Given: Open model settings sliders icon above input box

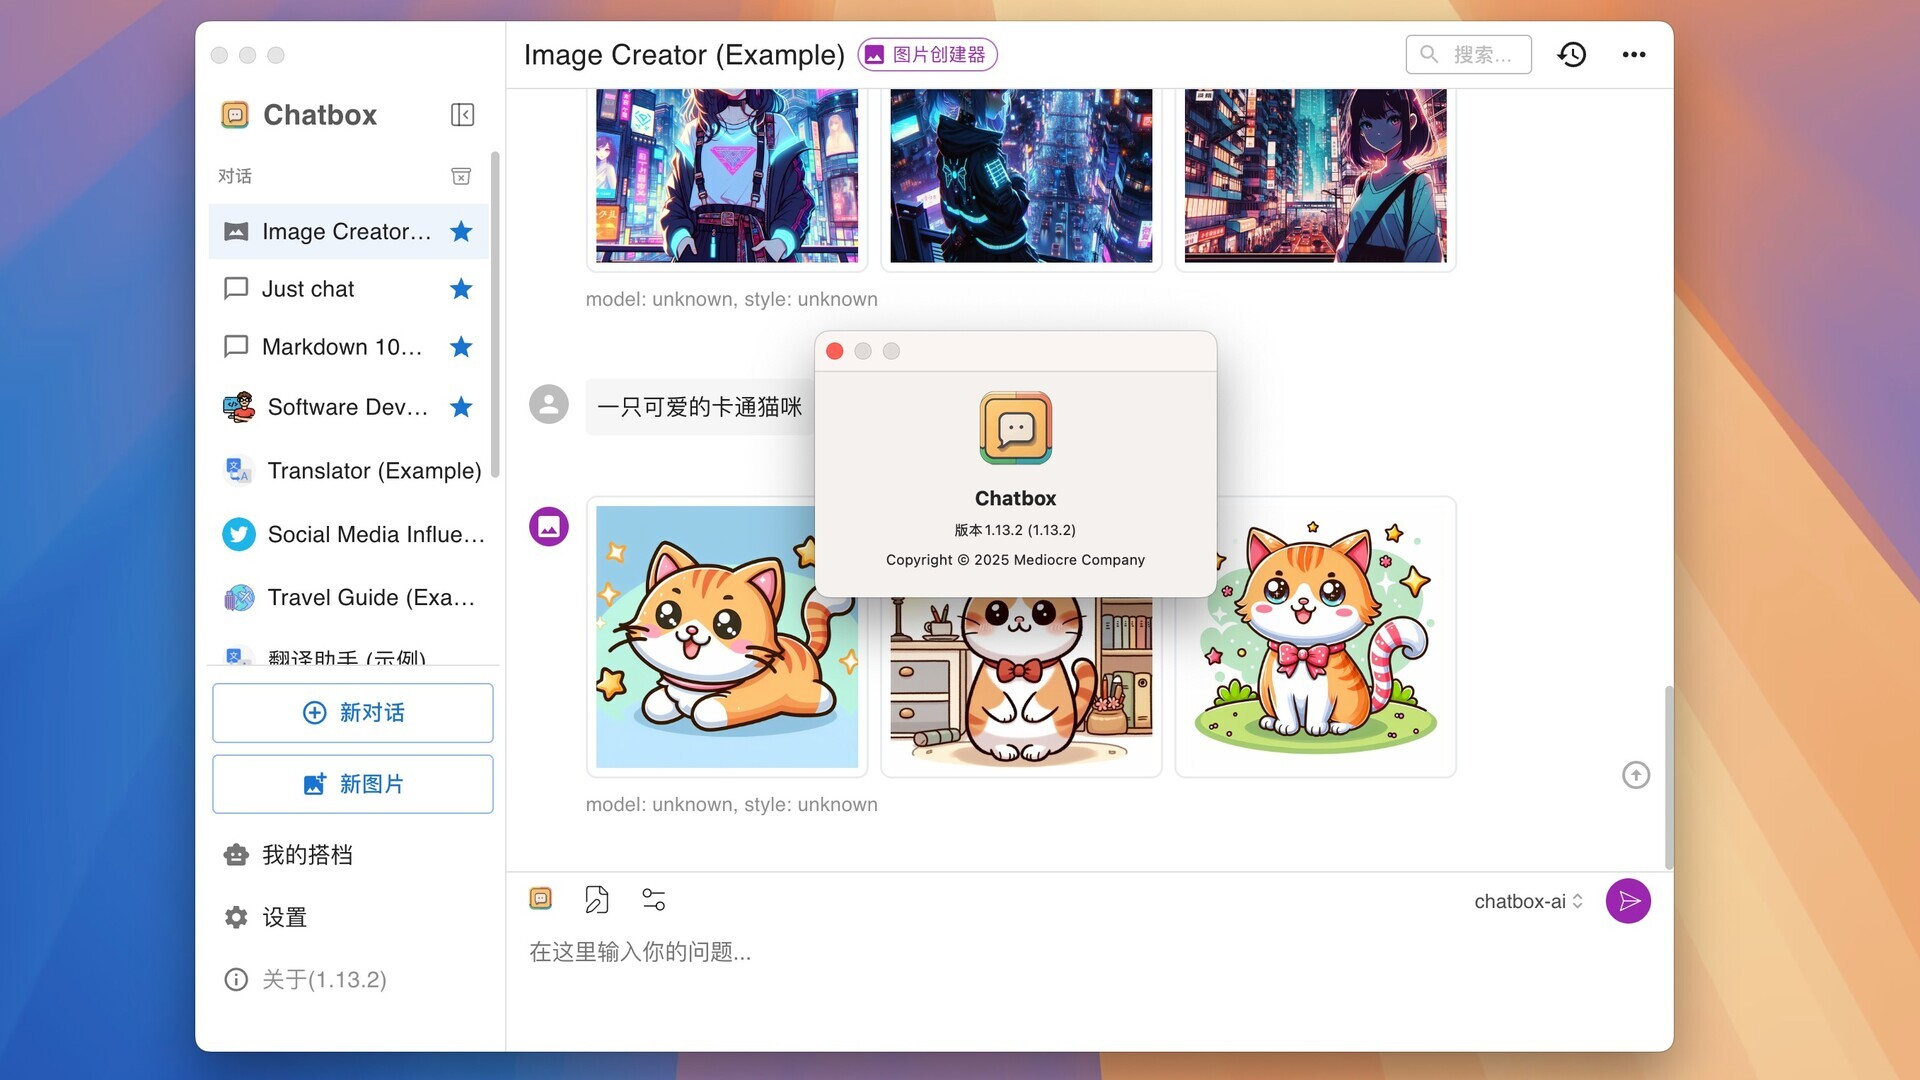Looking at the screenshot, I should 654,899.
